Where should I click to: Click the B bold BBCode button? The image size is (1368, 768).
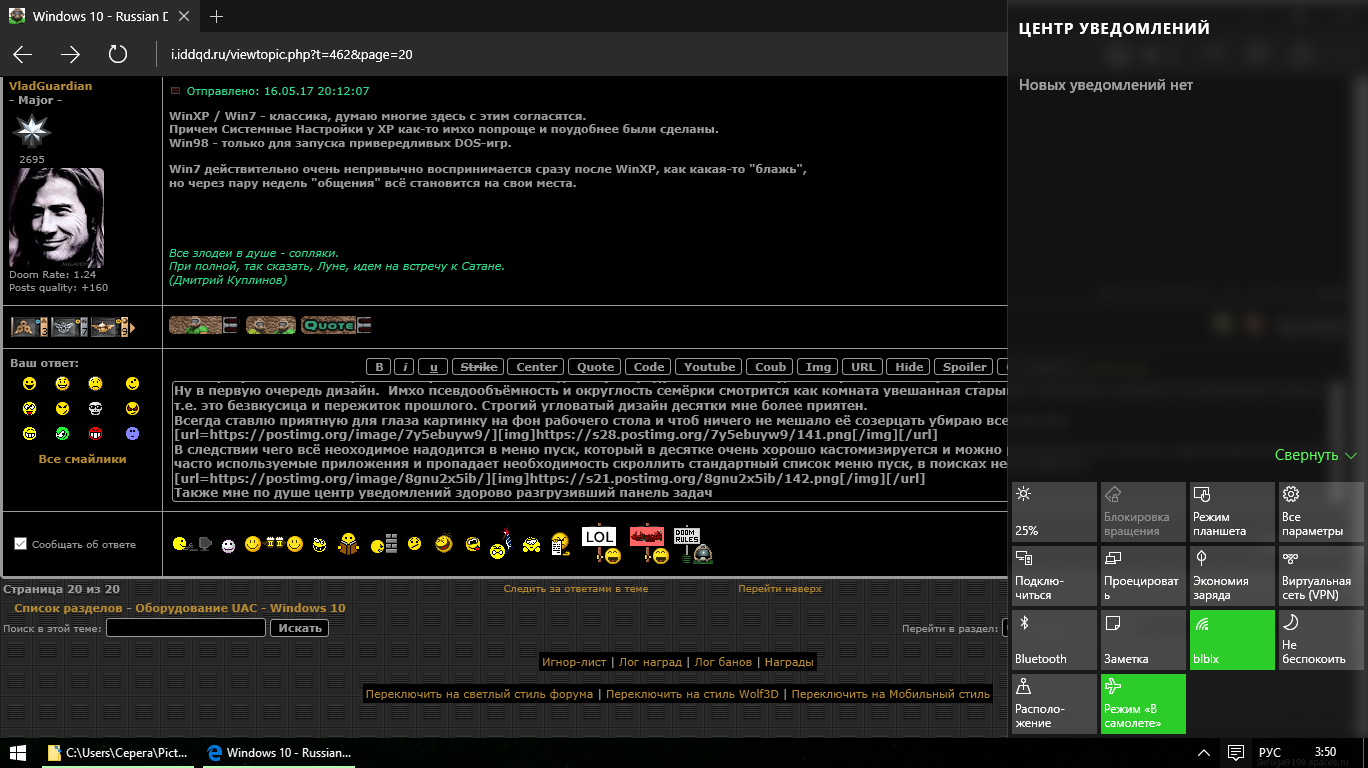pyautogui.click(x=379, y=367)
